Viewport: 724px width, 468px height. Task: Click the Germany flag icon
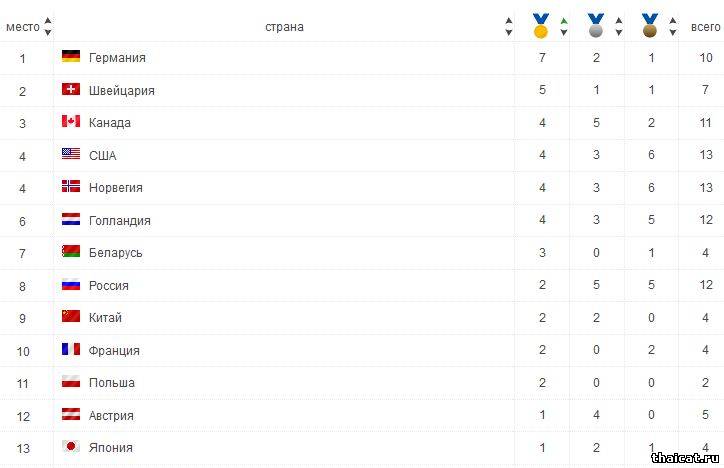click(x=70, y=57)
